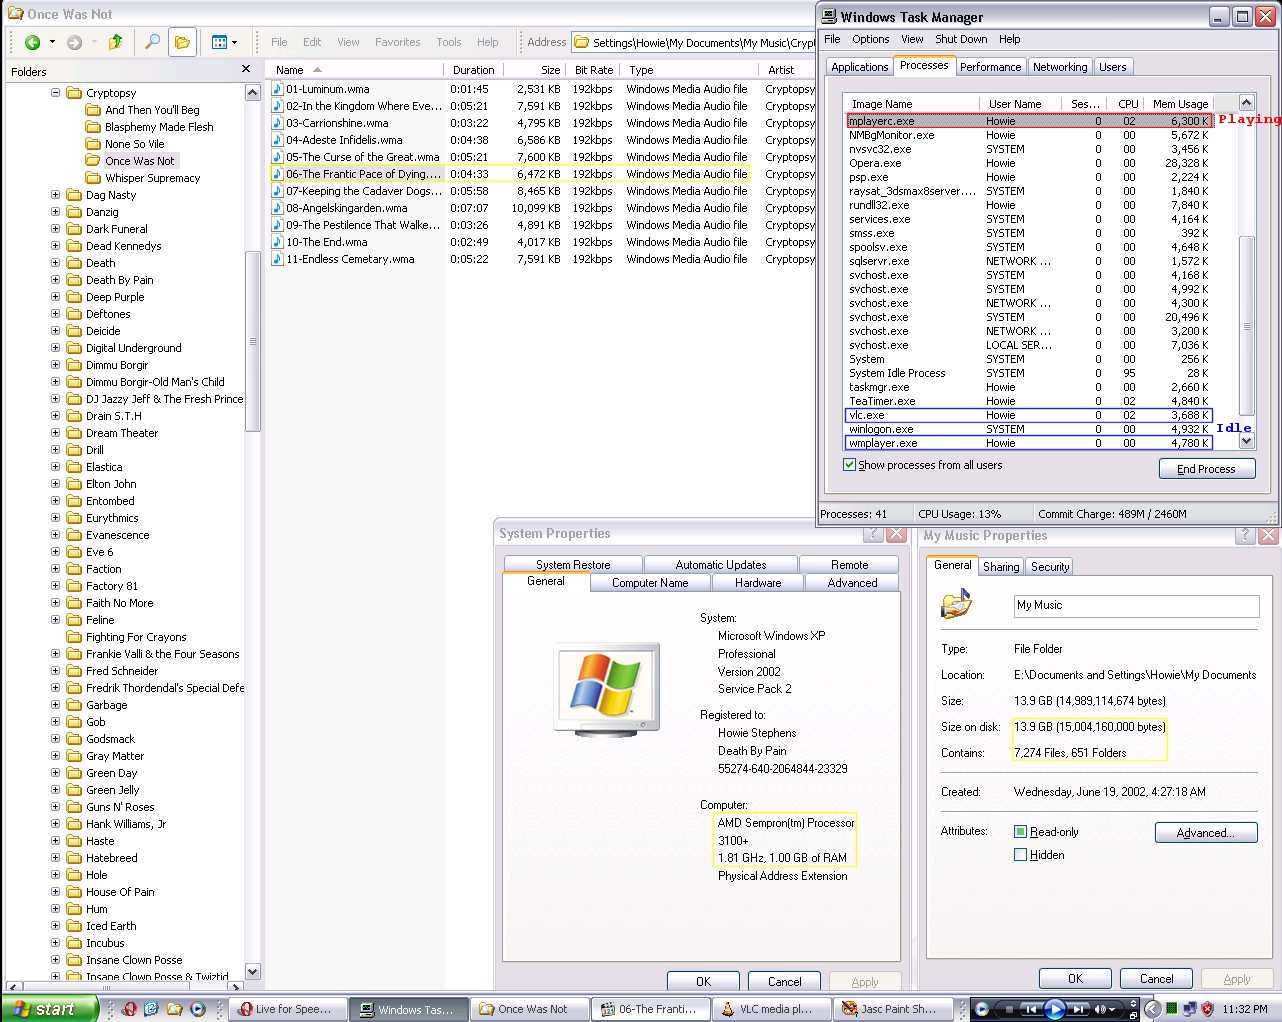The height and width of the screenshot is (1022, 1282).
Task: Click the Opera icon in Quick Launch
Action: 129,1009
